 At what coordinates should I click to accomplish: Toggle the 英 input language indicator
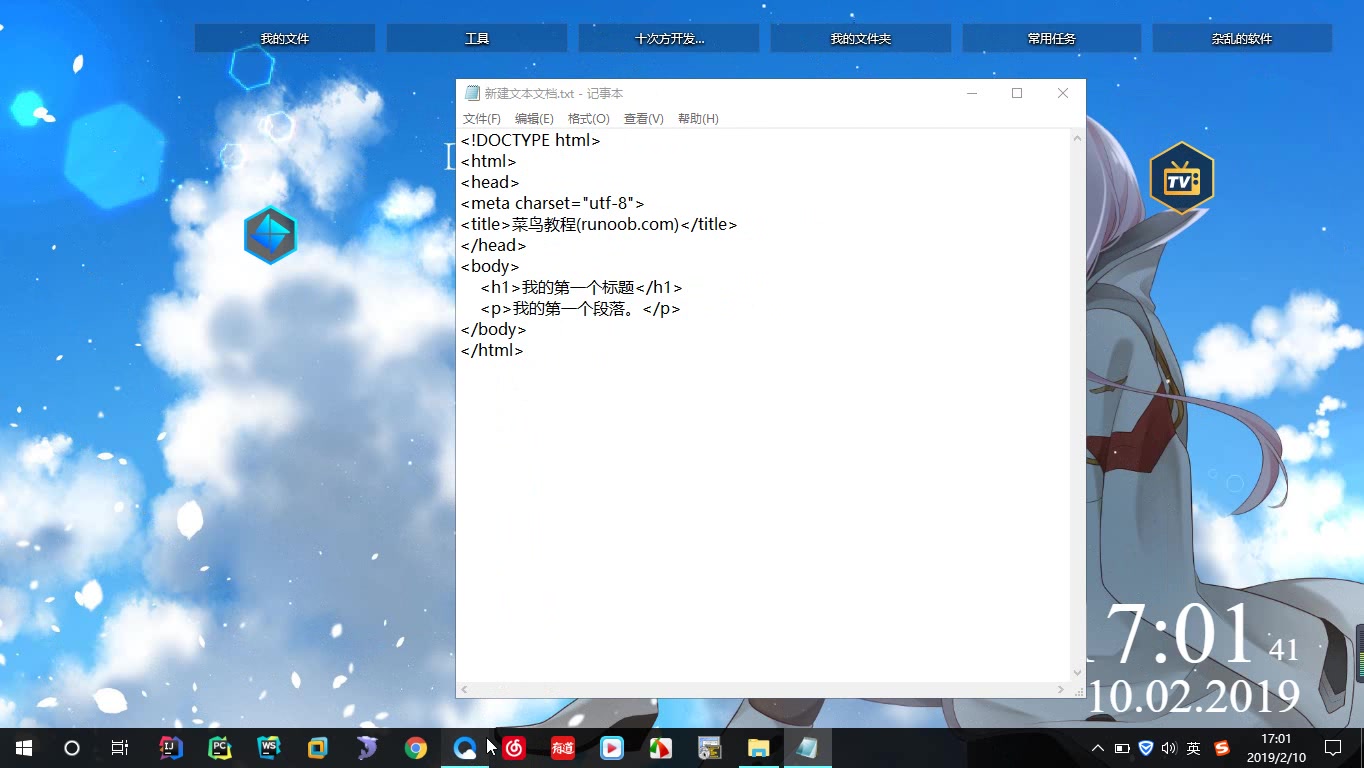tap(1194, 748)
